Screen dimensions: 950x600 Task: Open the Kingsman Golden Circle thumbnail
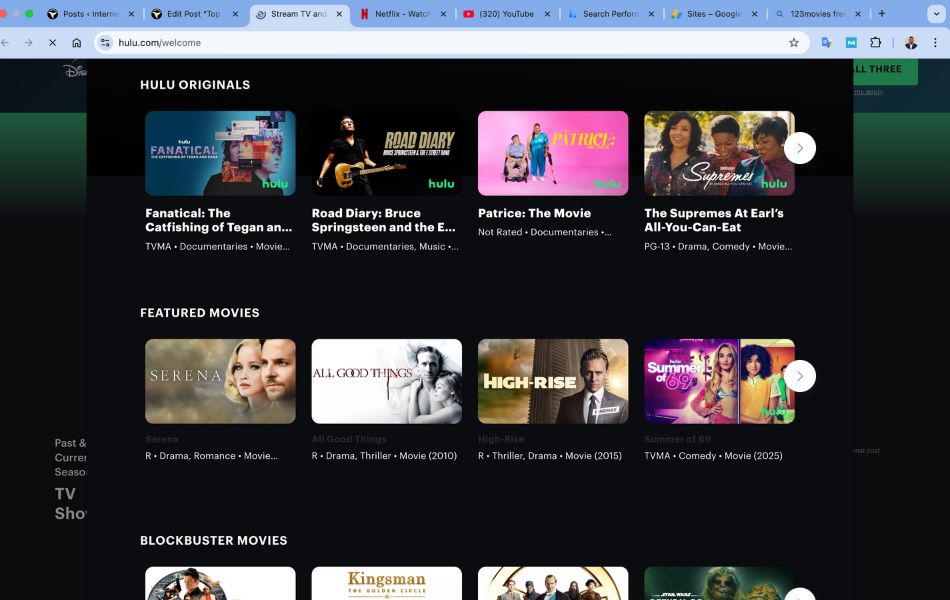point(387,583)
